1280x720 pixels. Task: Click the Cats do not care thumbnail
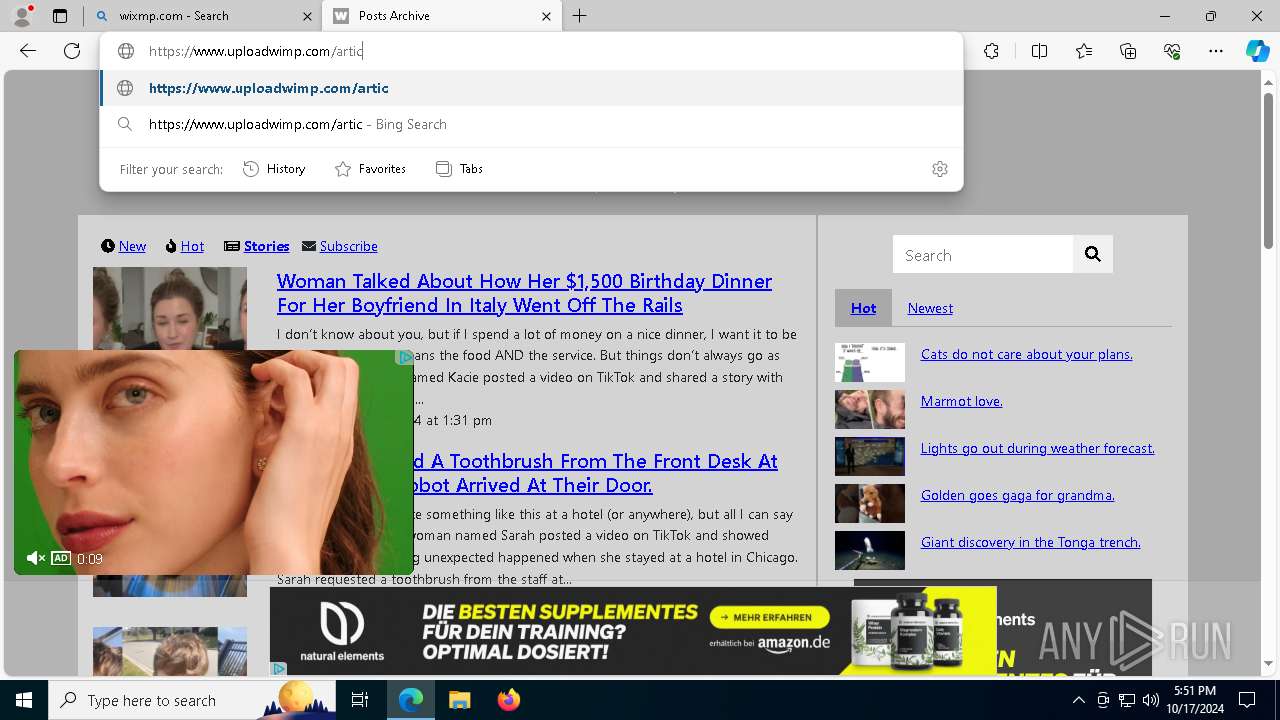[x=870, y=363]
